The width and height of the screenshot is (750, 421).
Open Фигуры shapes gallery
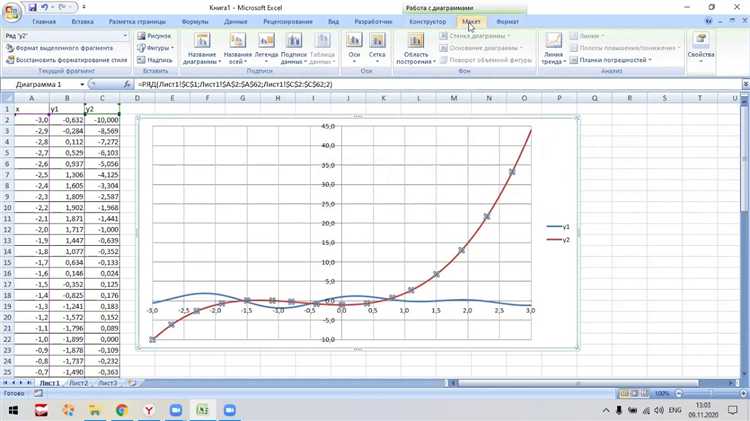pos(155,48)
